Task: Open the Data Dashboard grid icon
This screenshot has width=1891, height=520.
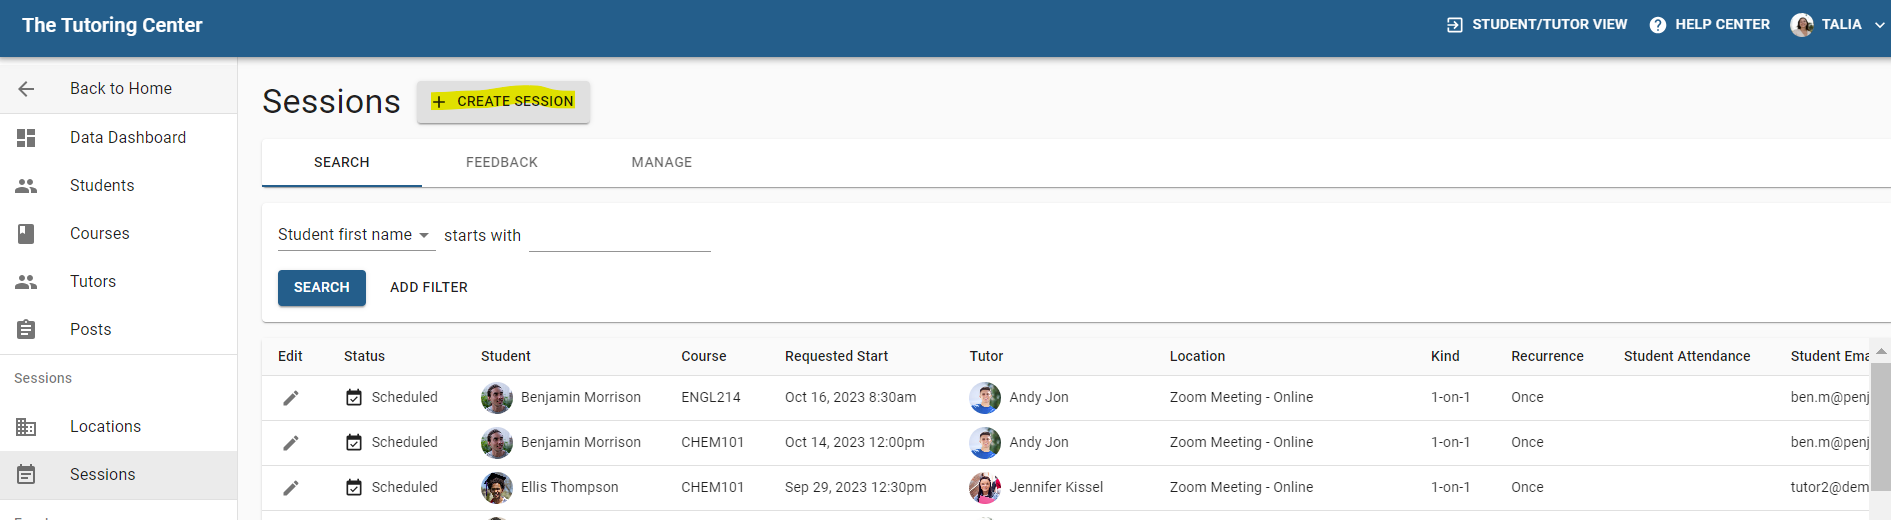Action: (x=26, y=138)
